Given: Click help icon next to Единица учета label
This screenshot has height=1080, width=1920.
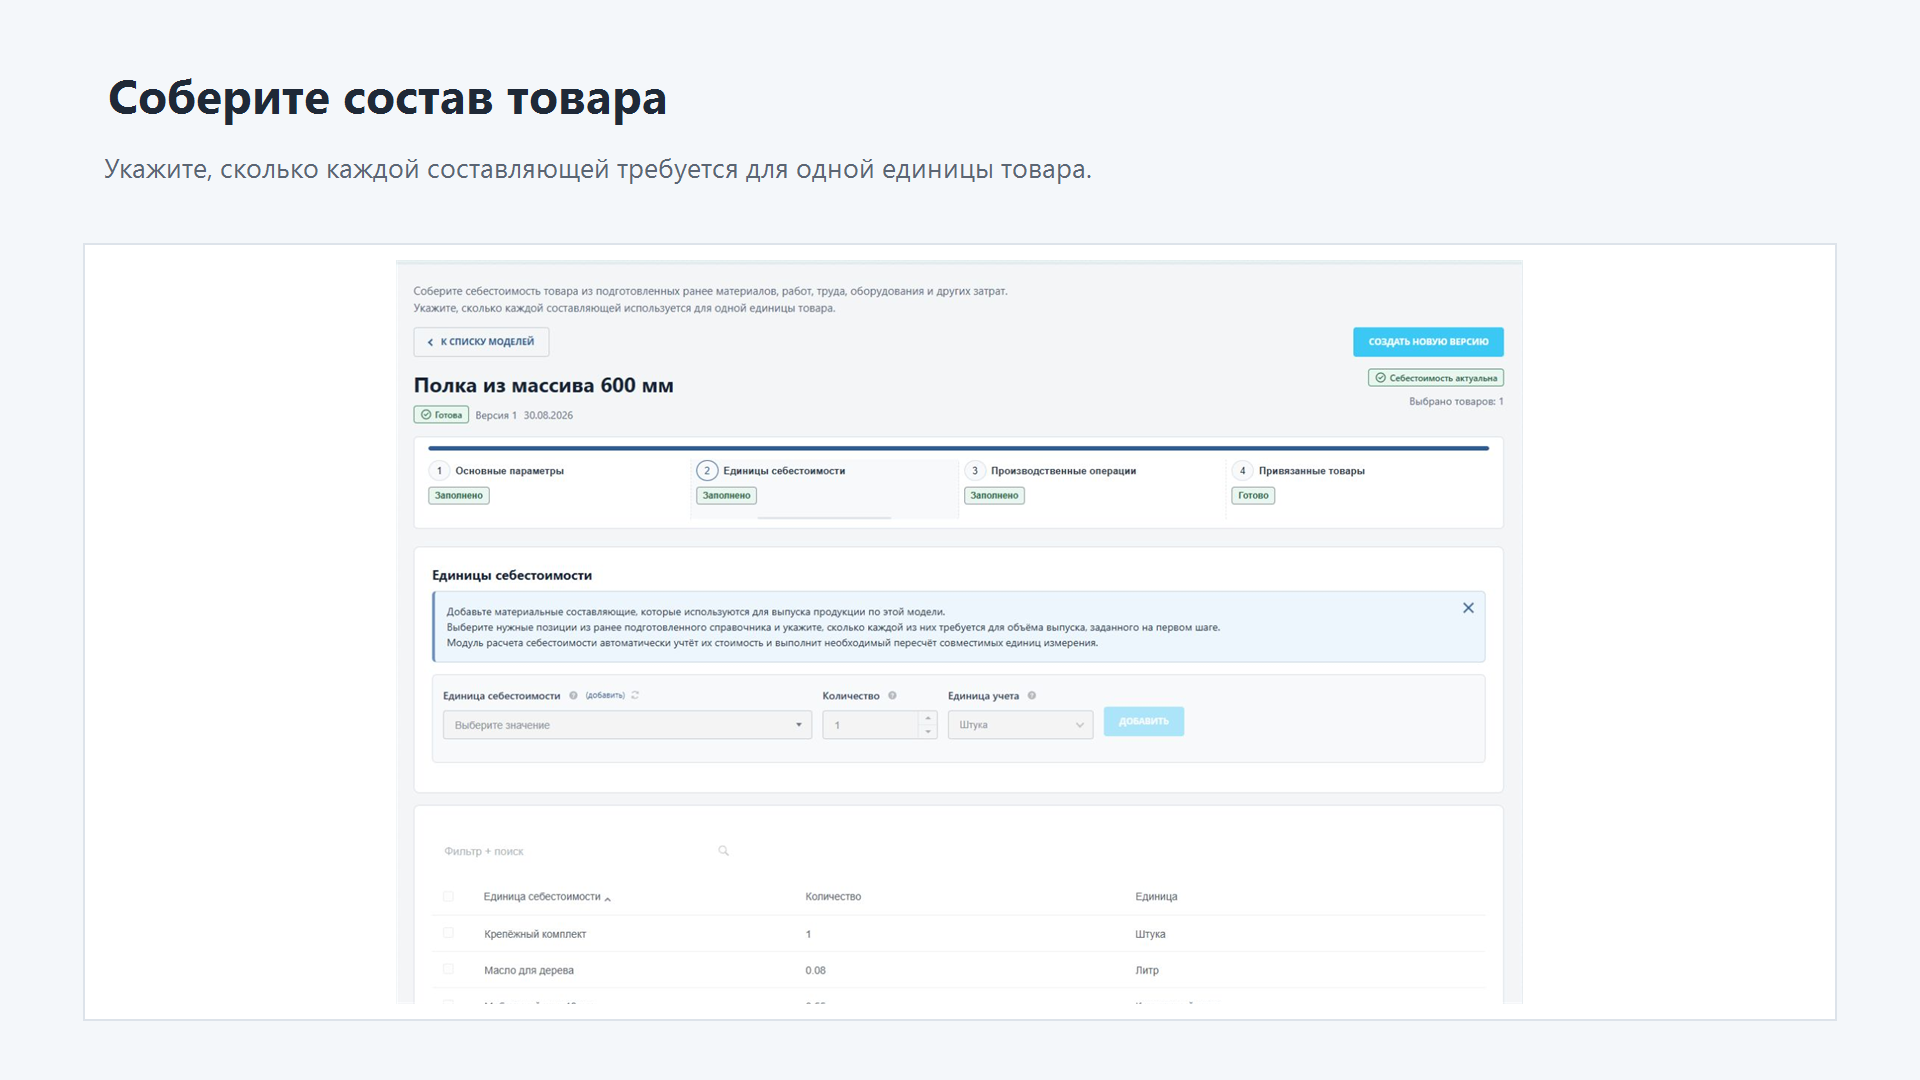Looking at the screenshot, I should 1032,696.
